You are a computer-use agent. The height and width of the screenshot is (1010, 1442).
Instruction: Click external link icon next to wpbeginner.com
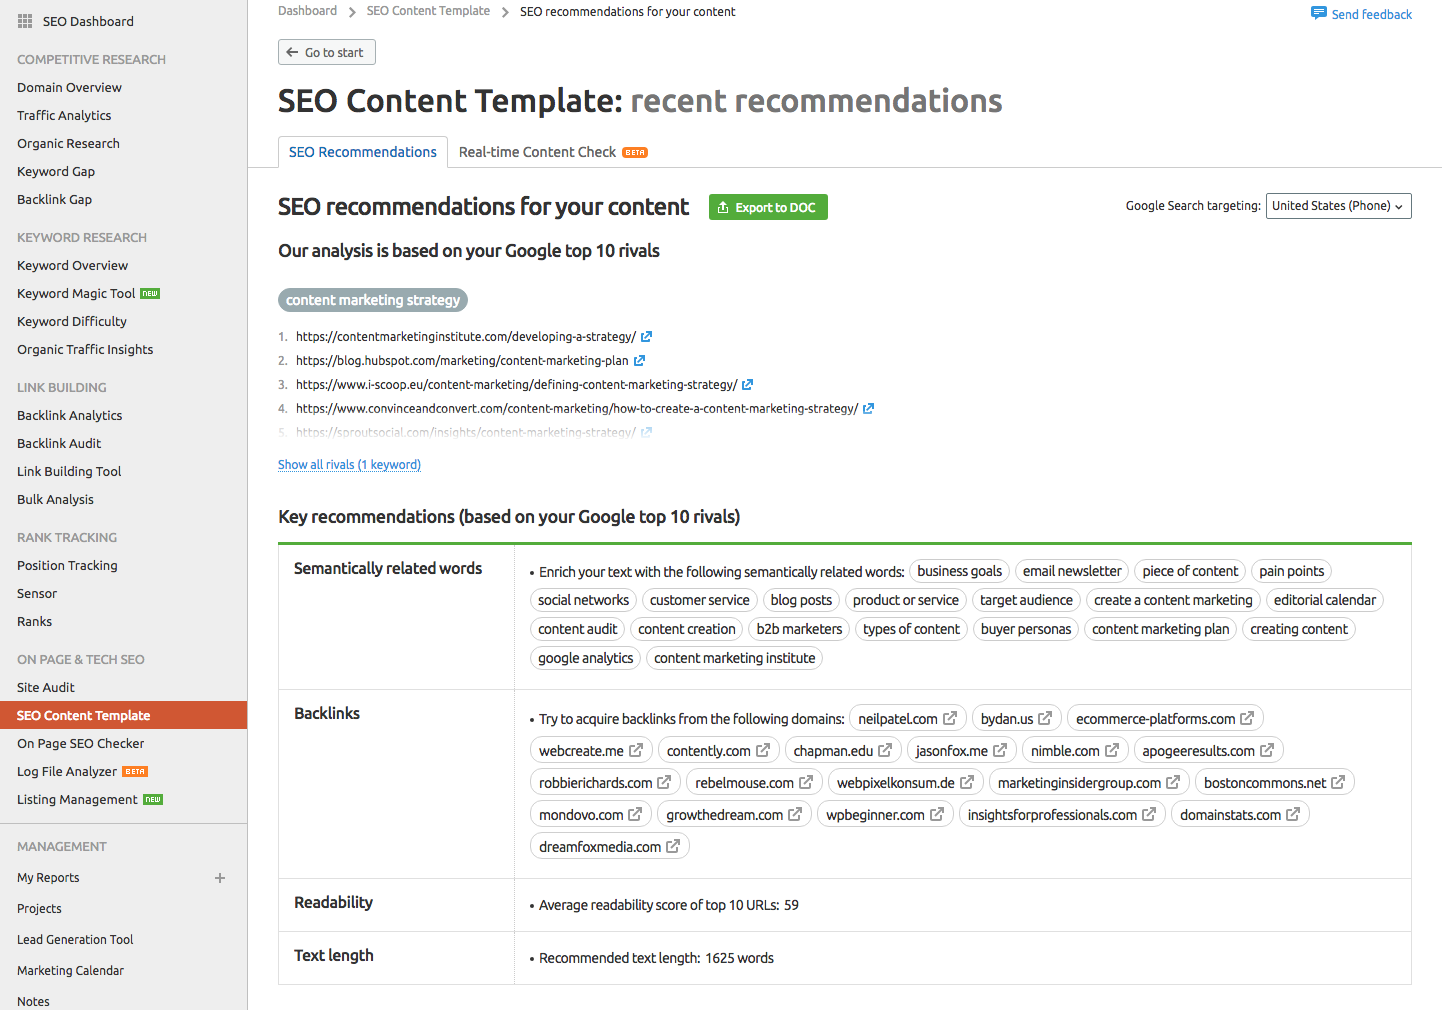click(x=937, y=814)
